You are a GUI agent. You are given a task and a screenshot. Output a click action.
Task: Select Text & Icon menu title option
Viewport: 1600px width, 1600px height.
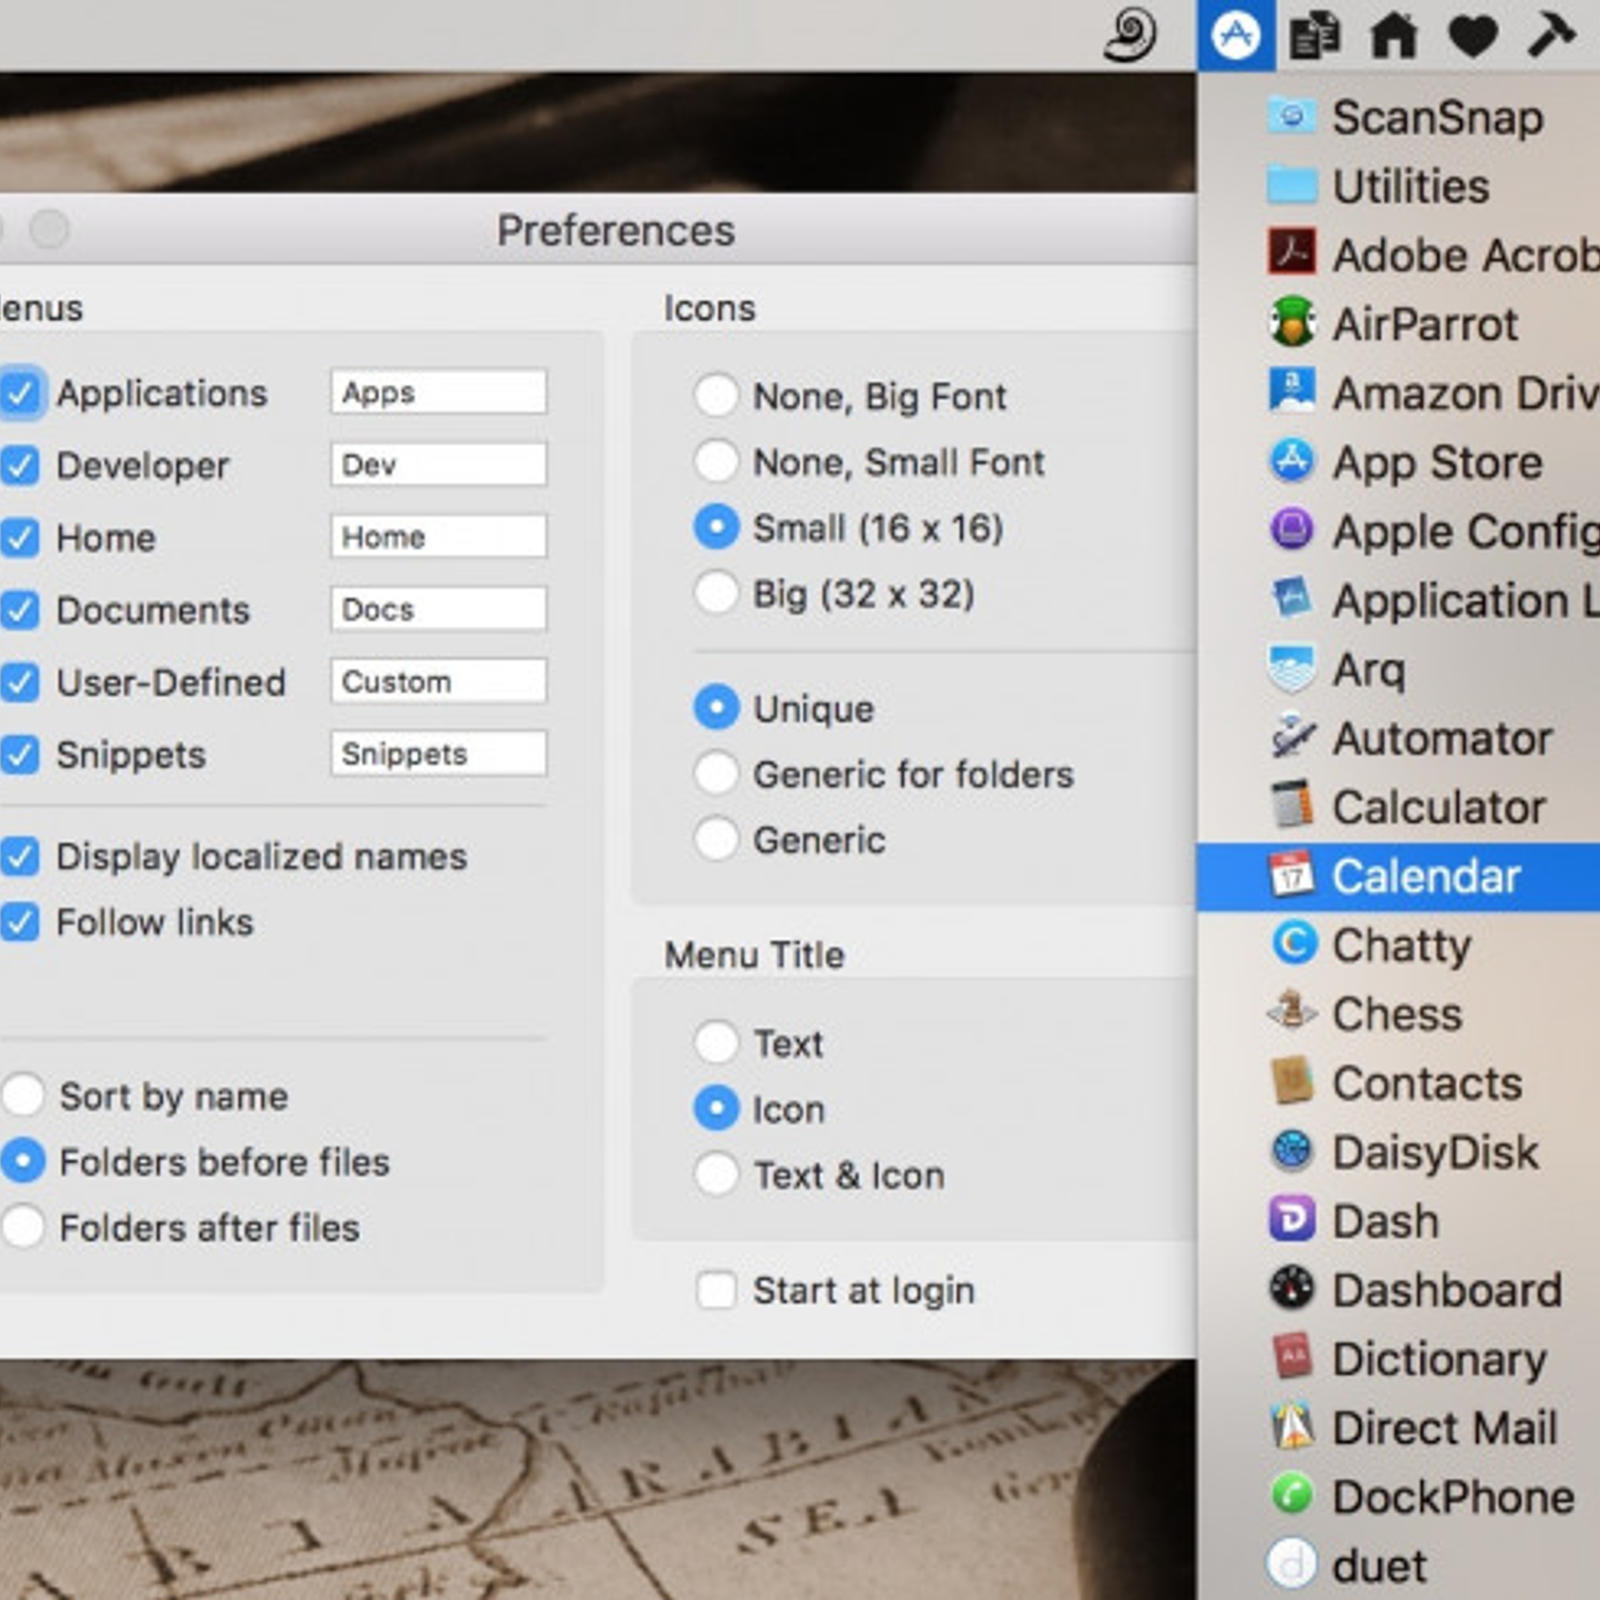click(x=717, y=1175)
